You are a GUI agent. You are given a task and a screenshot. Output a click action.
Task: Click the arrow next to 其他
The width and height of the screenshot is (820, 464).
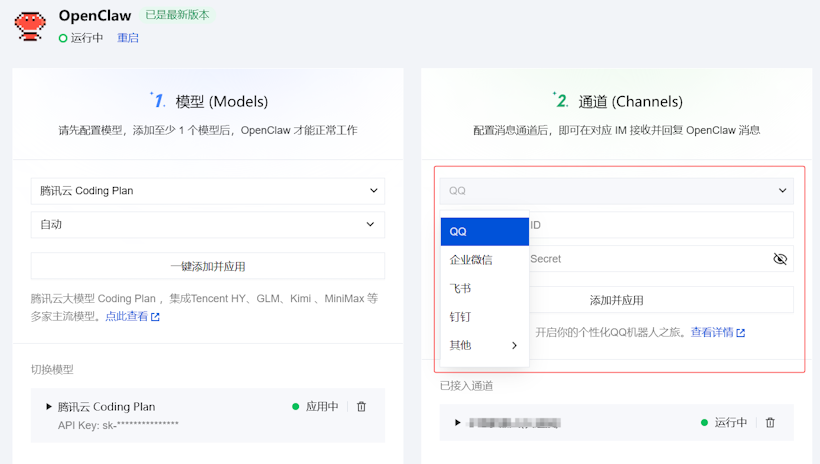tap(515, 345)
